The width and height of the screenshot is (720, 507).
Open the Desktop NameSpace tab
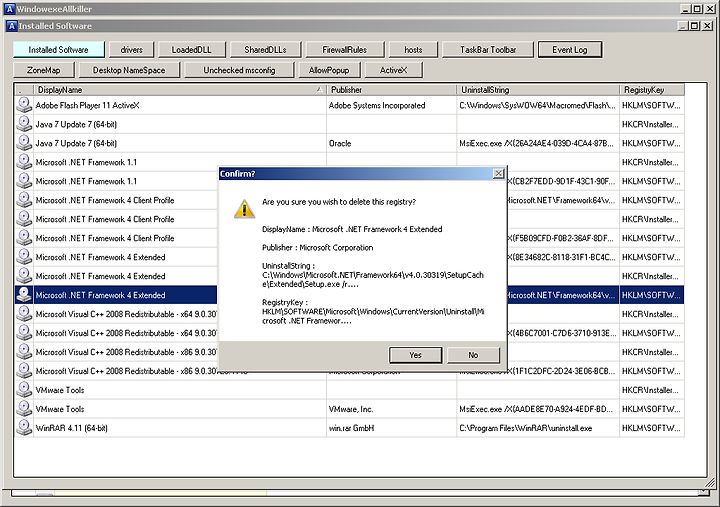coord(129,70)
